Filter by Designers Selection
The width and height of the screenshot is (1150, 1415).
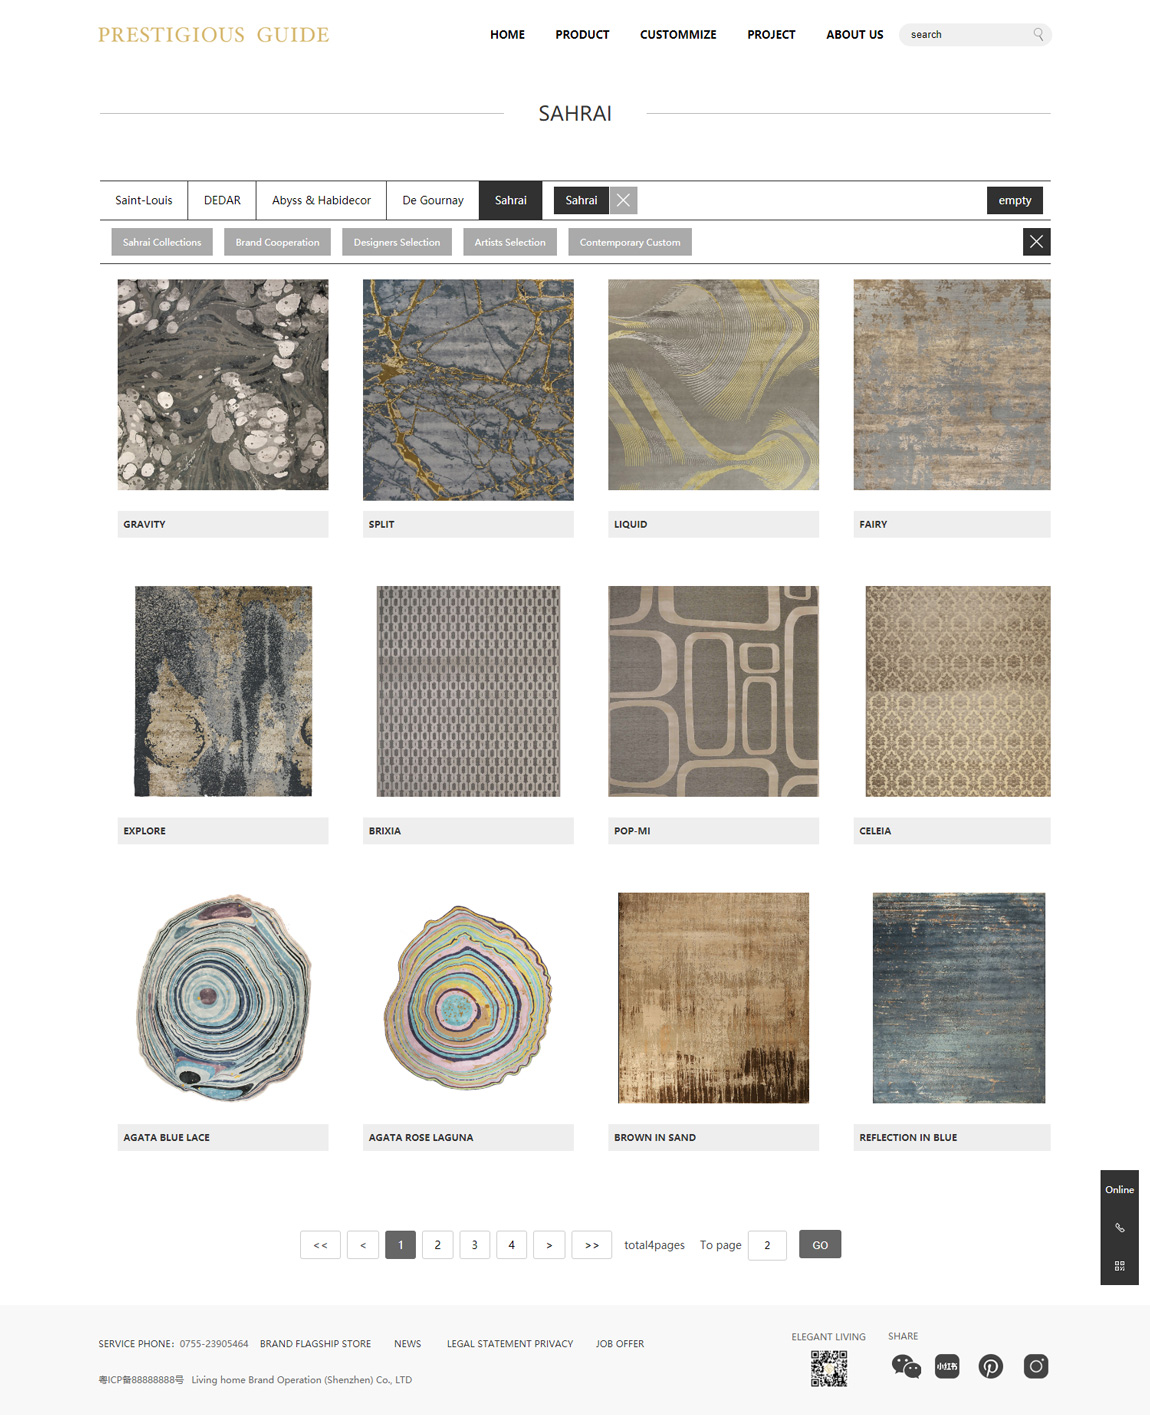click(x=397, y=242)
